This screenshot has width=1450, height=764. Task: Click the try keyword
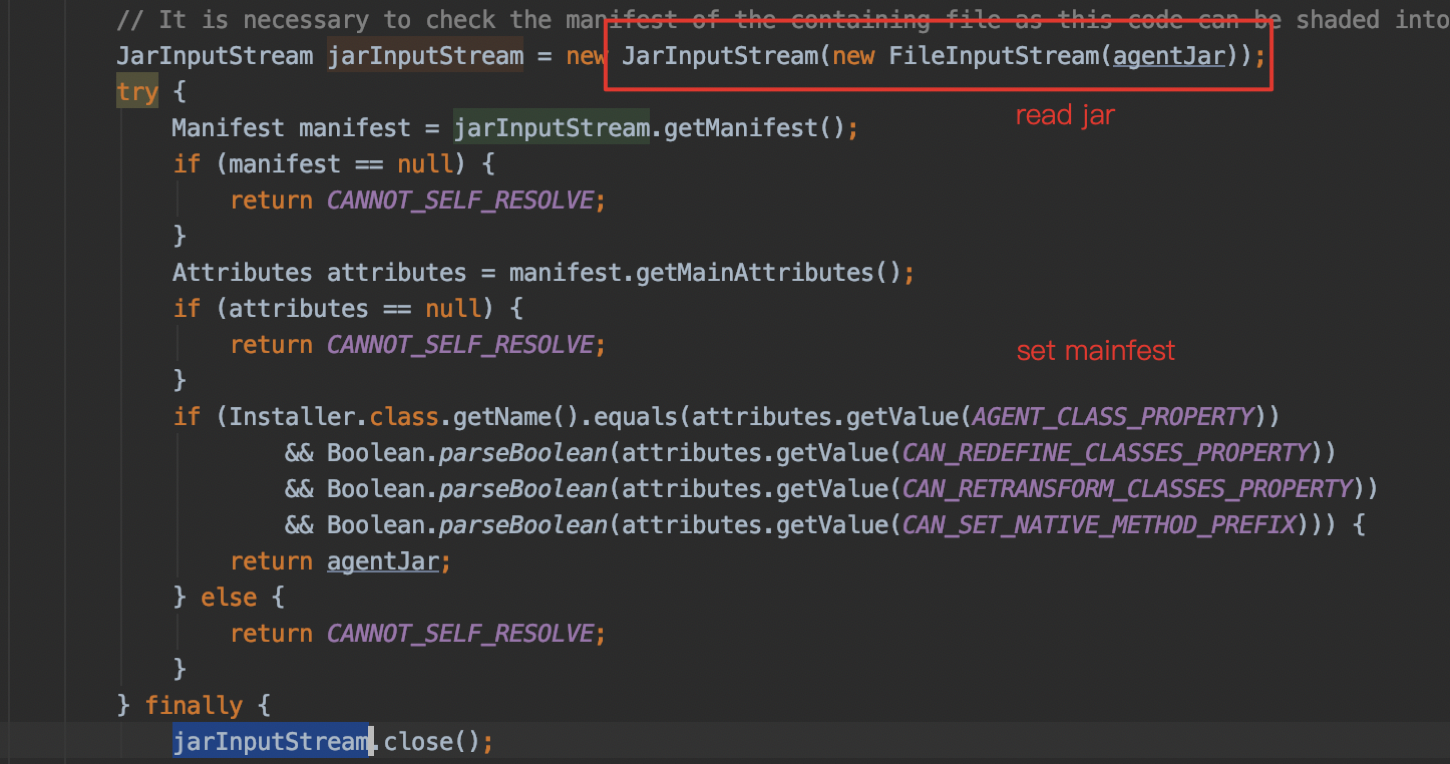point(137,92)
